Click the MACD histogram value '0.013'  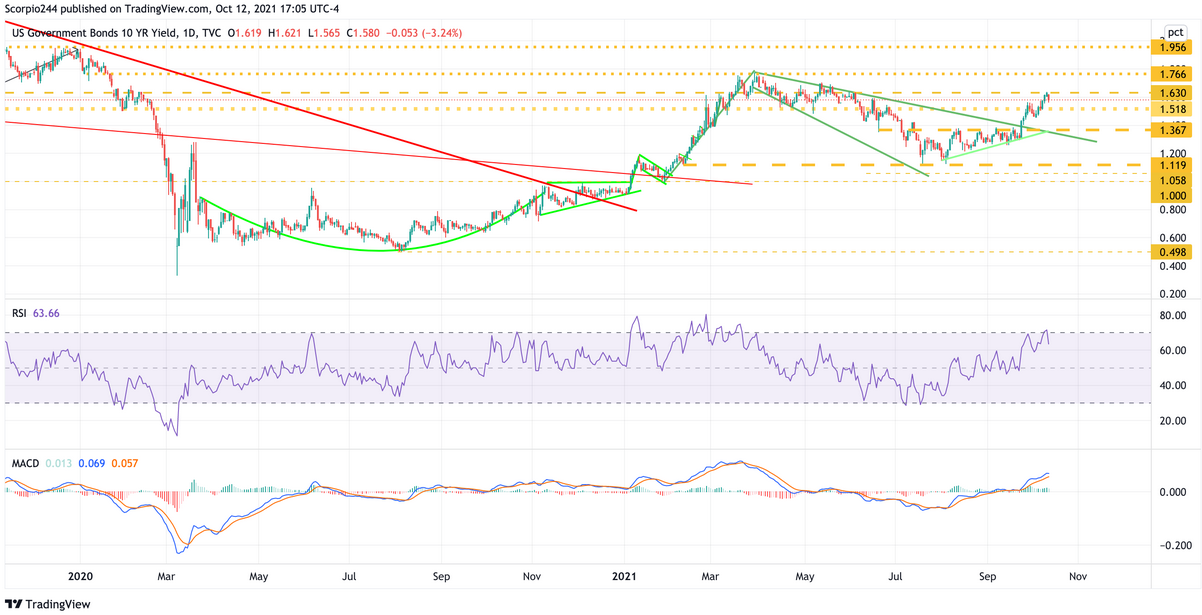pyautogui.click(x=61, y=465)
